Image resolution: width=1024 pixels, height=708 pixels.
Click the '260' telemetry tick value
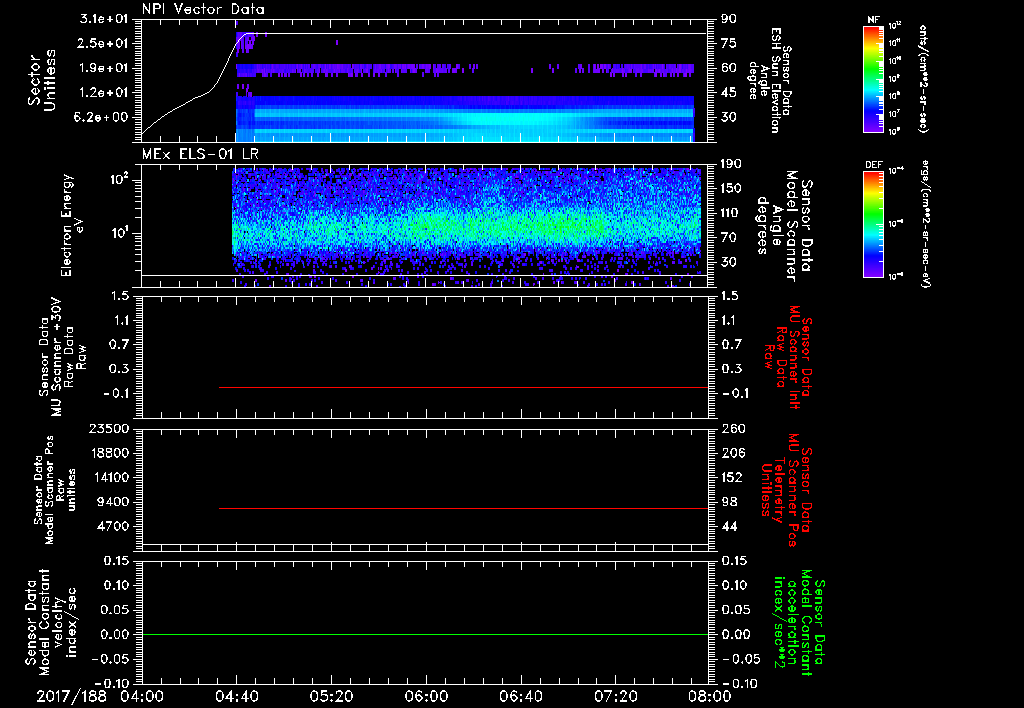click(x=733, y=428)
